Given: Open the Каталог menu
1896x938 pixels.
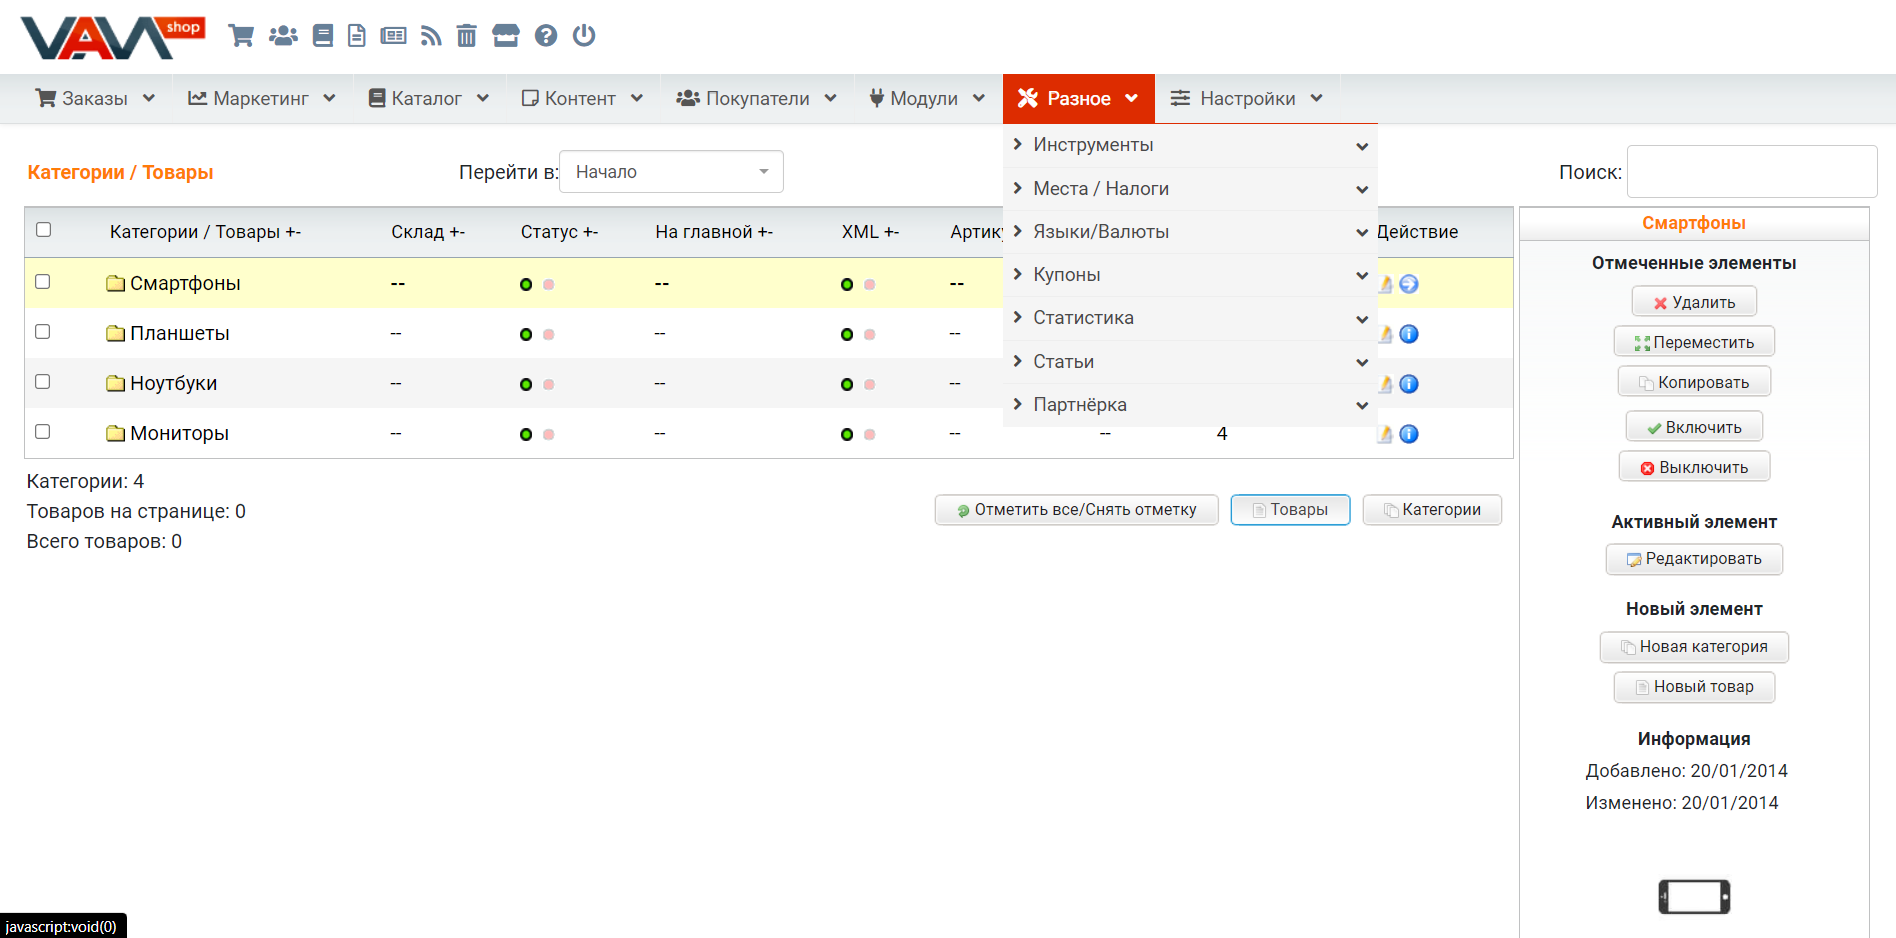Looking at the screenshot, I should coord(429,99).
